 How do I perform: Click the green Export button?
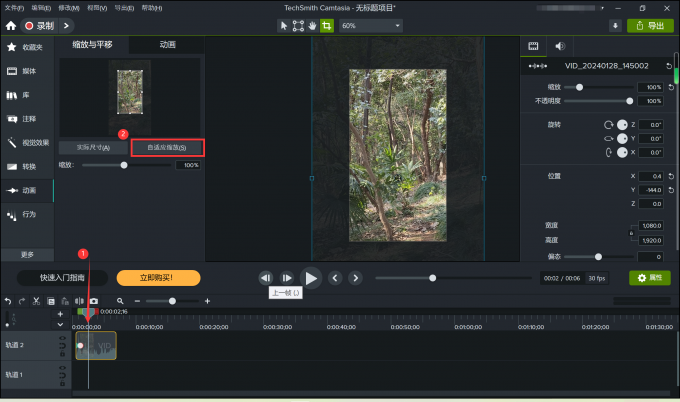(650, 26)
